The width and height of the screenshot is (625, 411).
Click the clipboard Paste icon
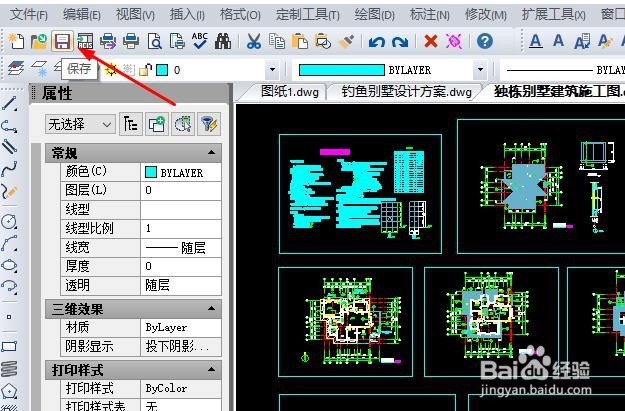300,41
